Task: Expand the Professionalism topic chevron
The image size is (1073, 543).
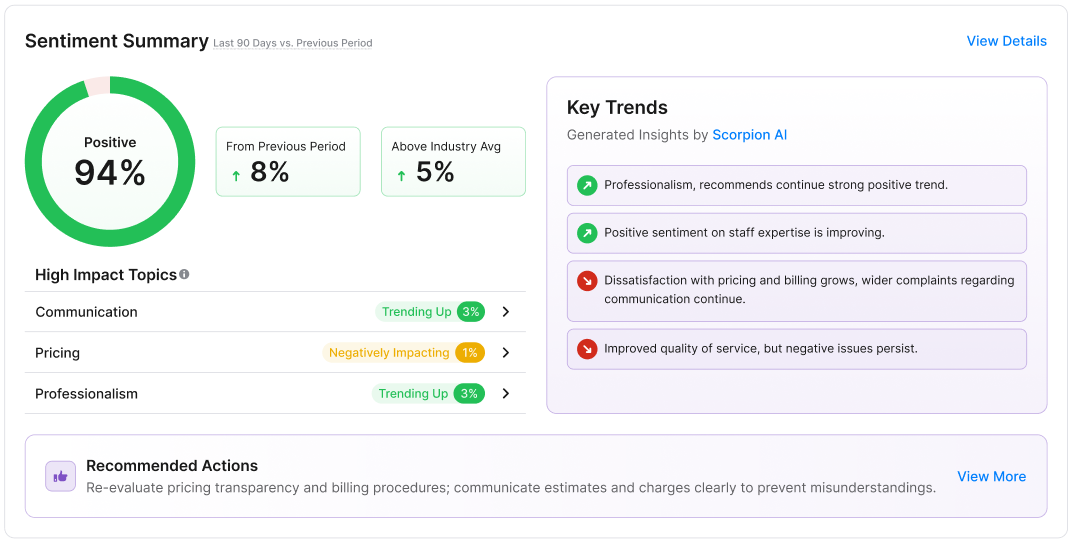Action: 506,394
